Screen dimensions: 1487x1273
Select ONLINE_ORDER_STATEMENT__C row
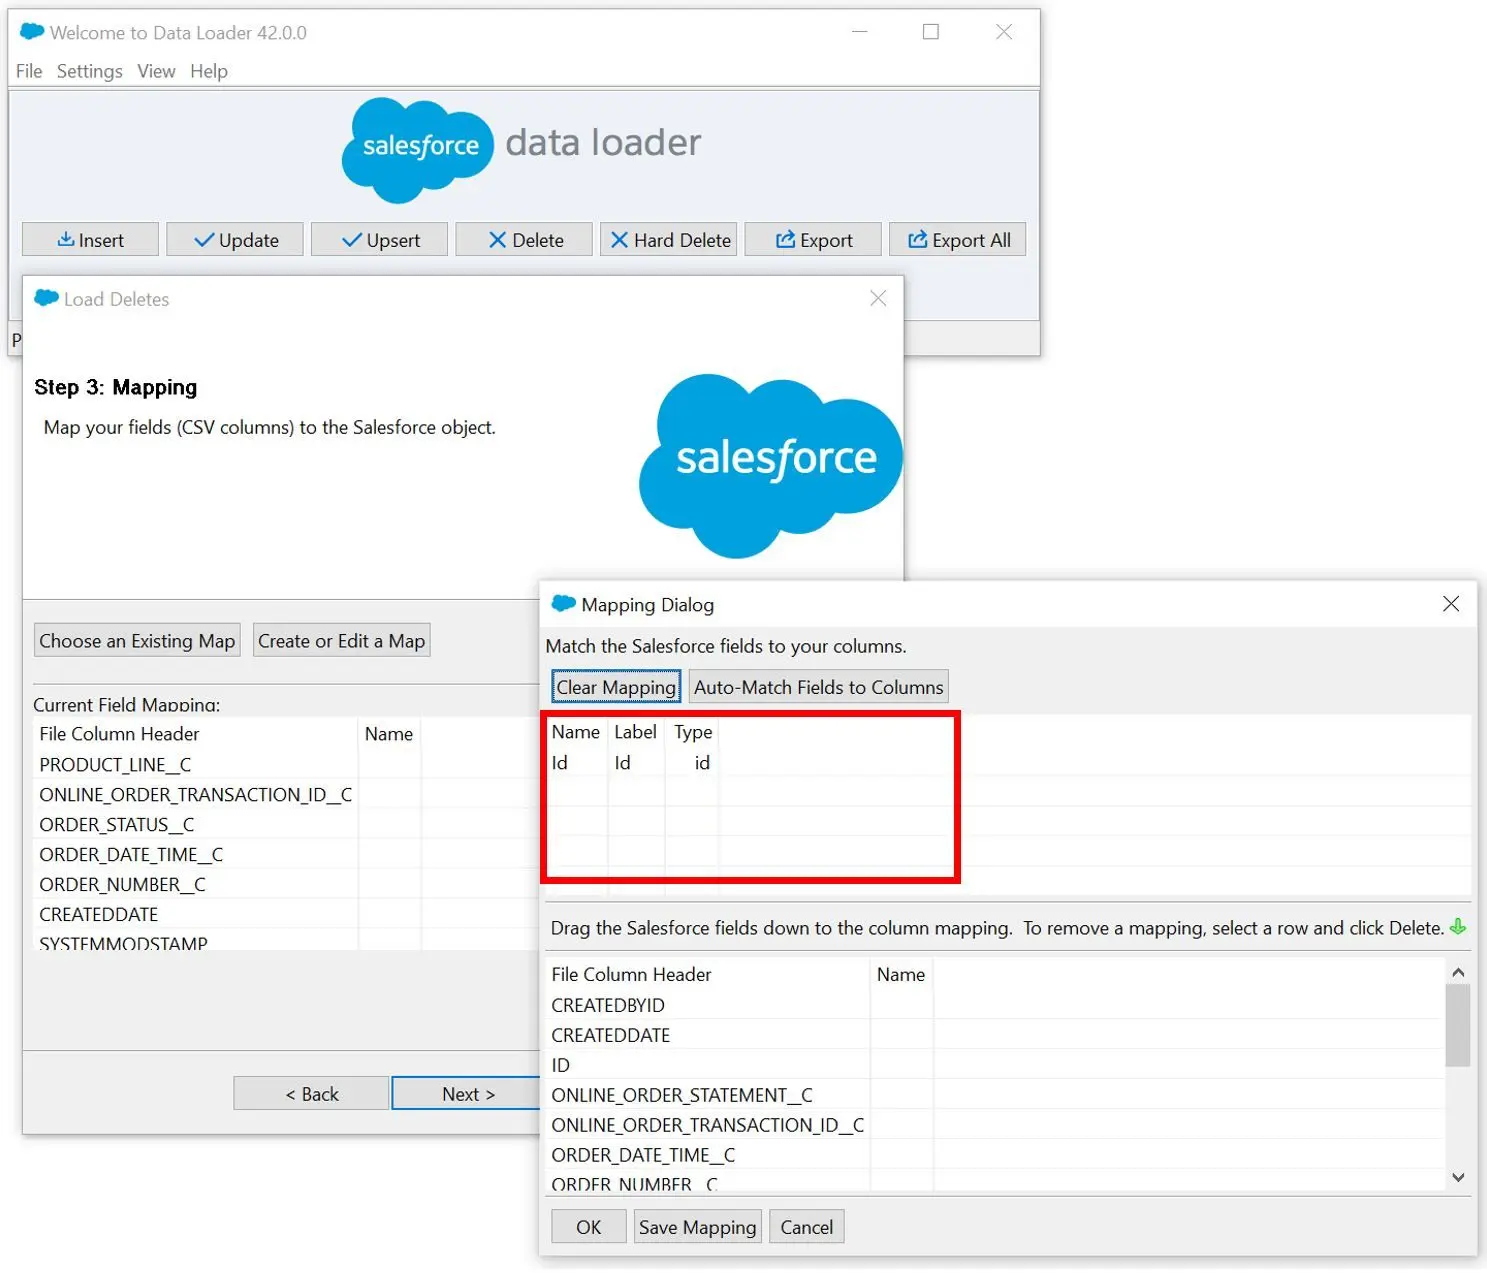click(x=995, y=1095)
